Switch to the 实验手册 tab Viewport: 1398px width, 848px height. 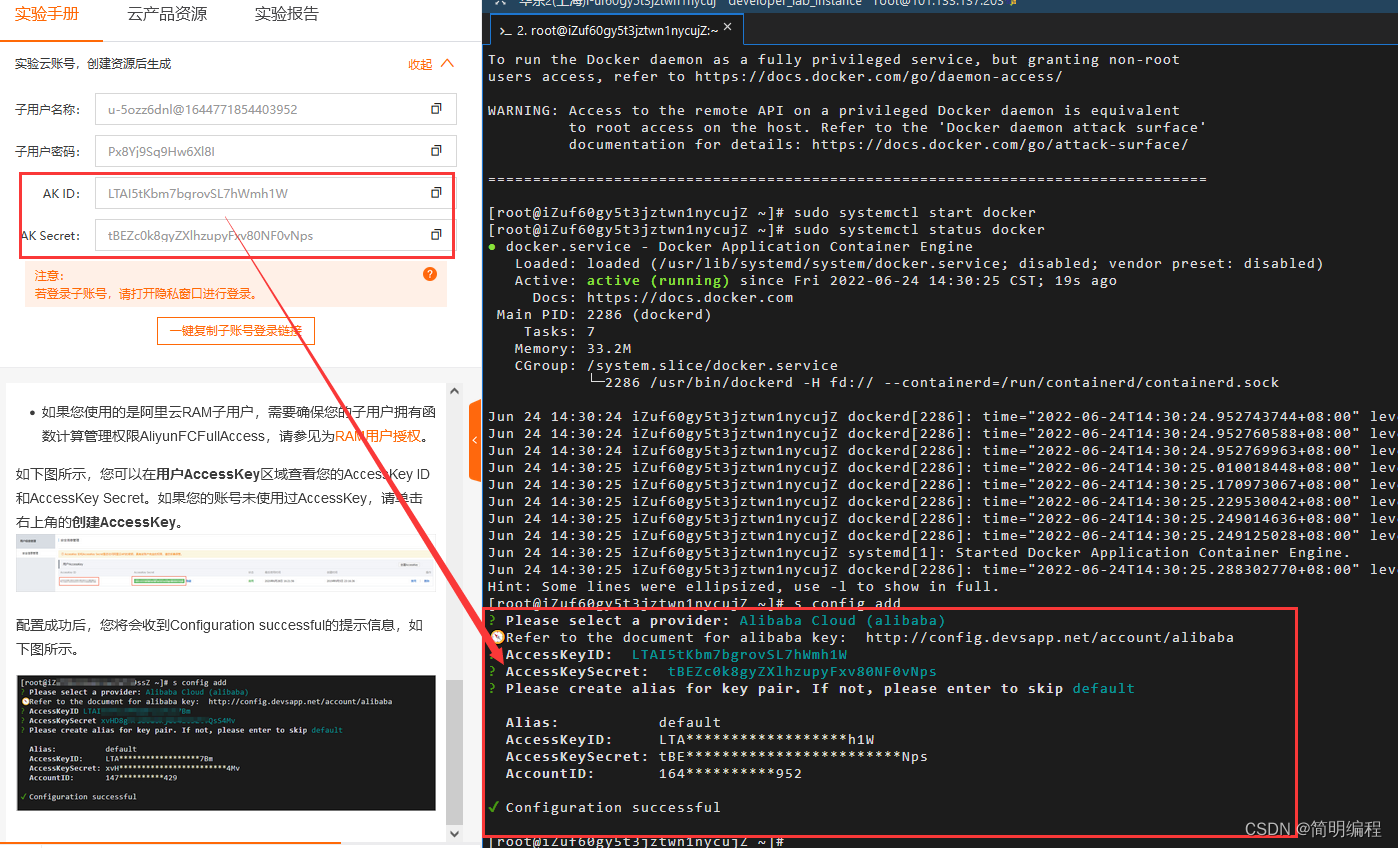coord(46,14)
